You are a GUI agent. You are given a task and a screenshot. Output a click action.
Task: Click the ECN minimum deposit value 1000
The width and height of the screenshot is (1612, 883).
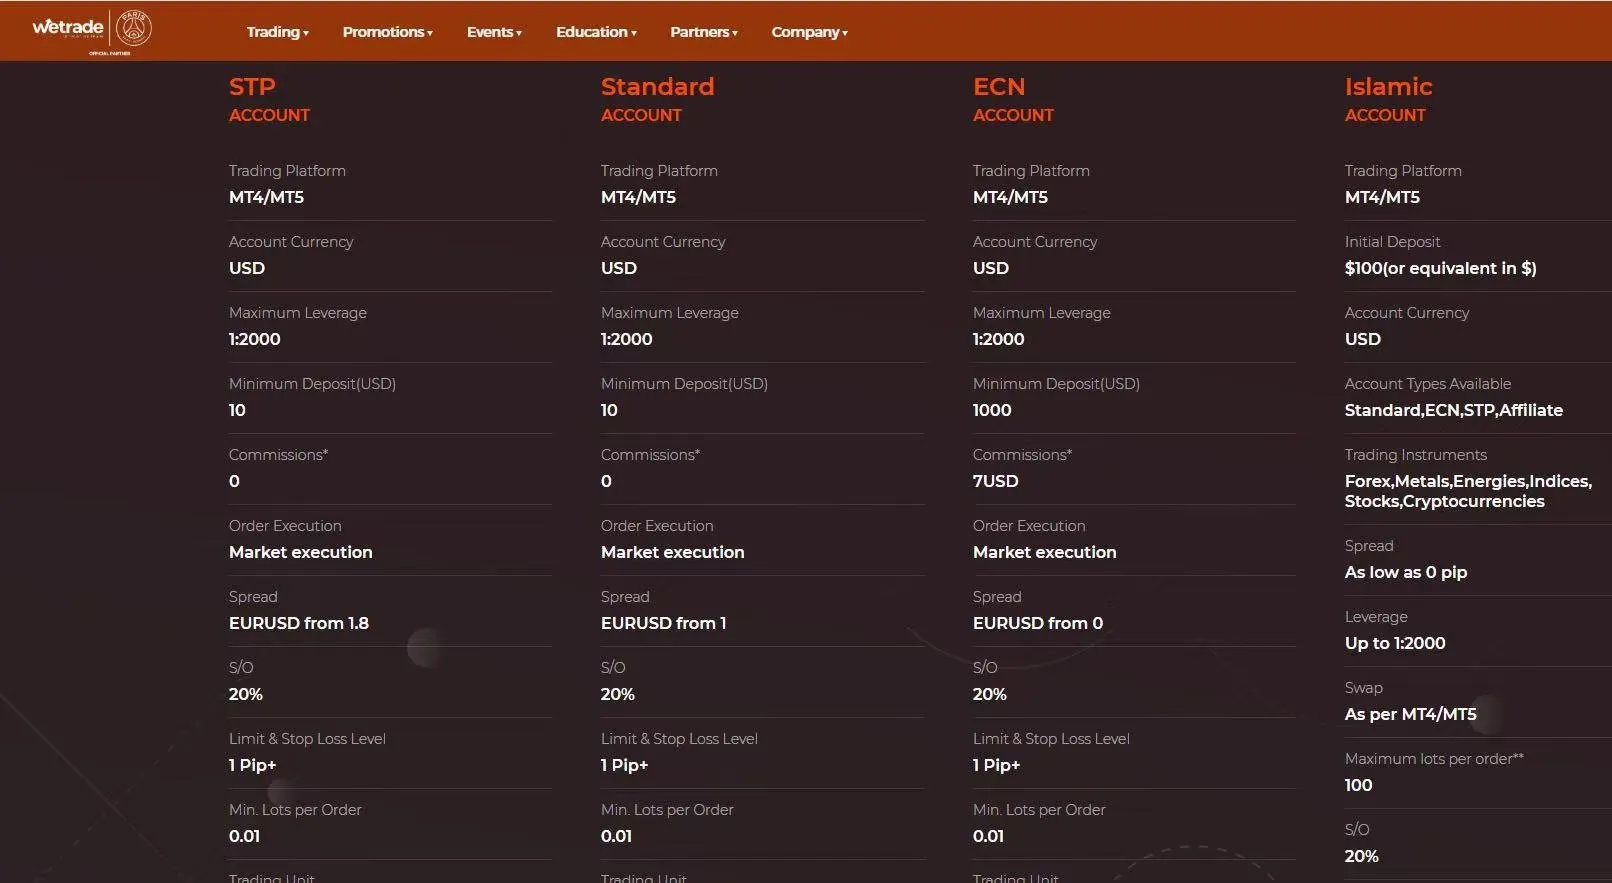[992, 410]
